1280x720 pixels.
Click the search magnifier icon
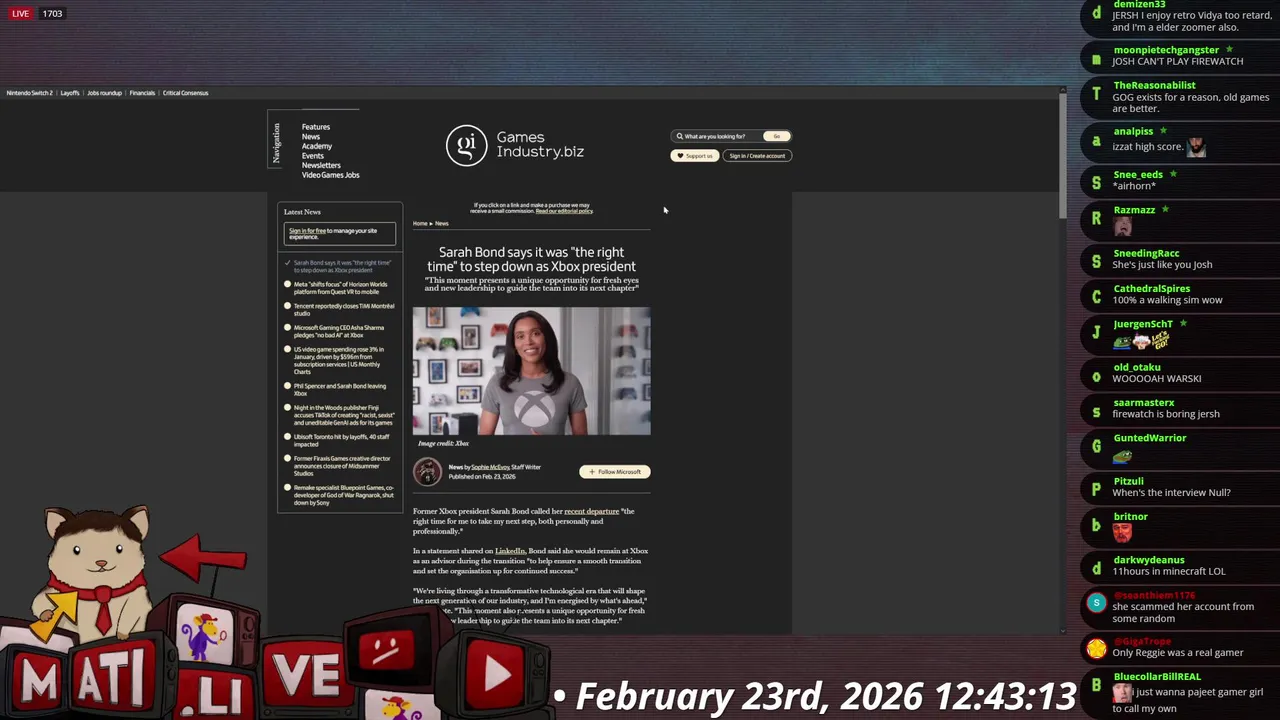tap(680, 136)
